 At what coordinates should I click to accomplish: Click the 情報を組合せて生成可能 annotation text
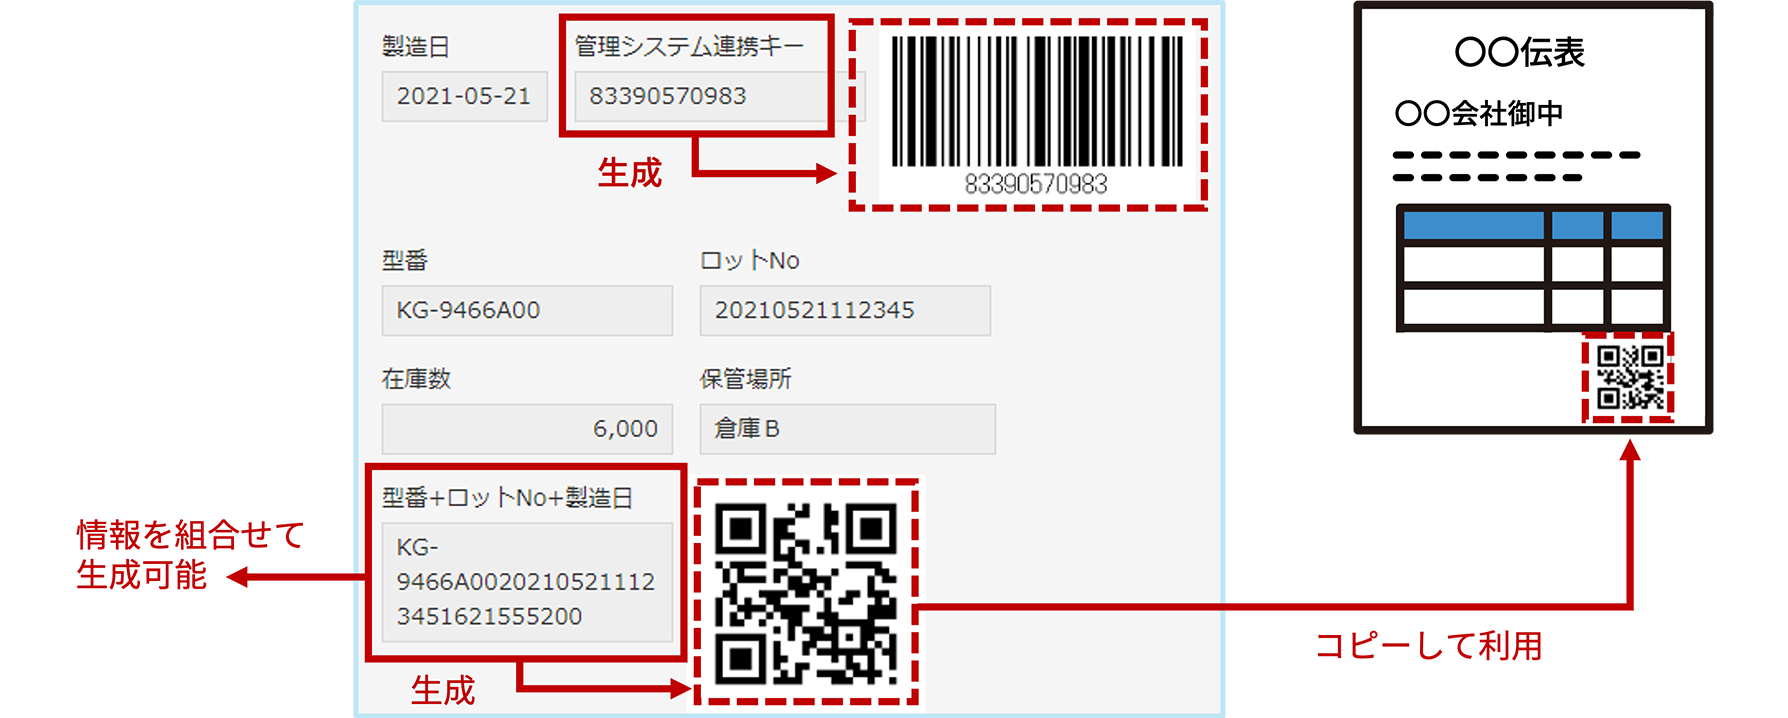coord(190,555)
